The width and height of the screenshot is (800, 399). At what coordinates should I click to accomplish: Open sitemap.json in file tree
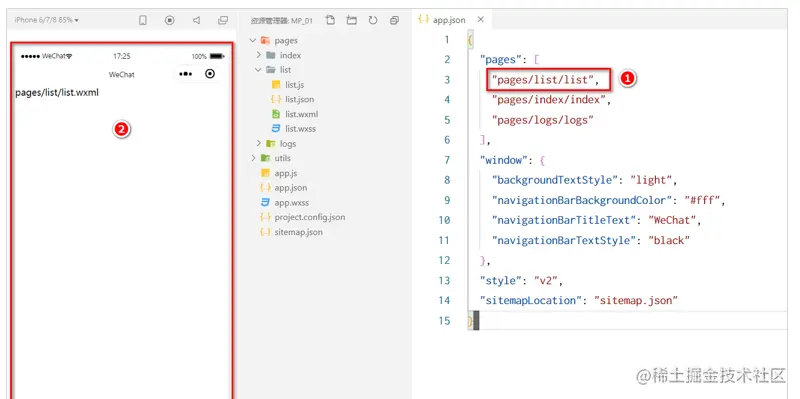point(298,232)
